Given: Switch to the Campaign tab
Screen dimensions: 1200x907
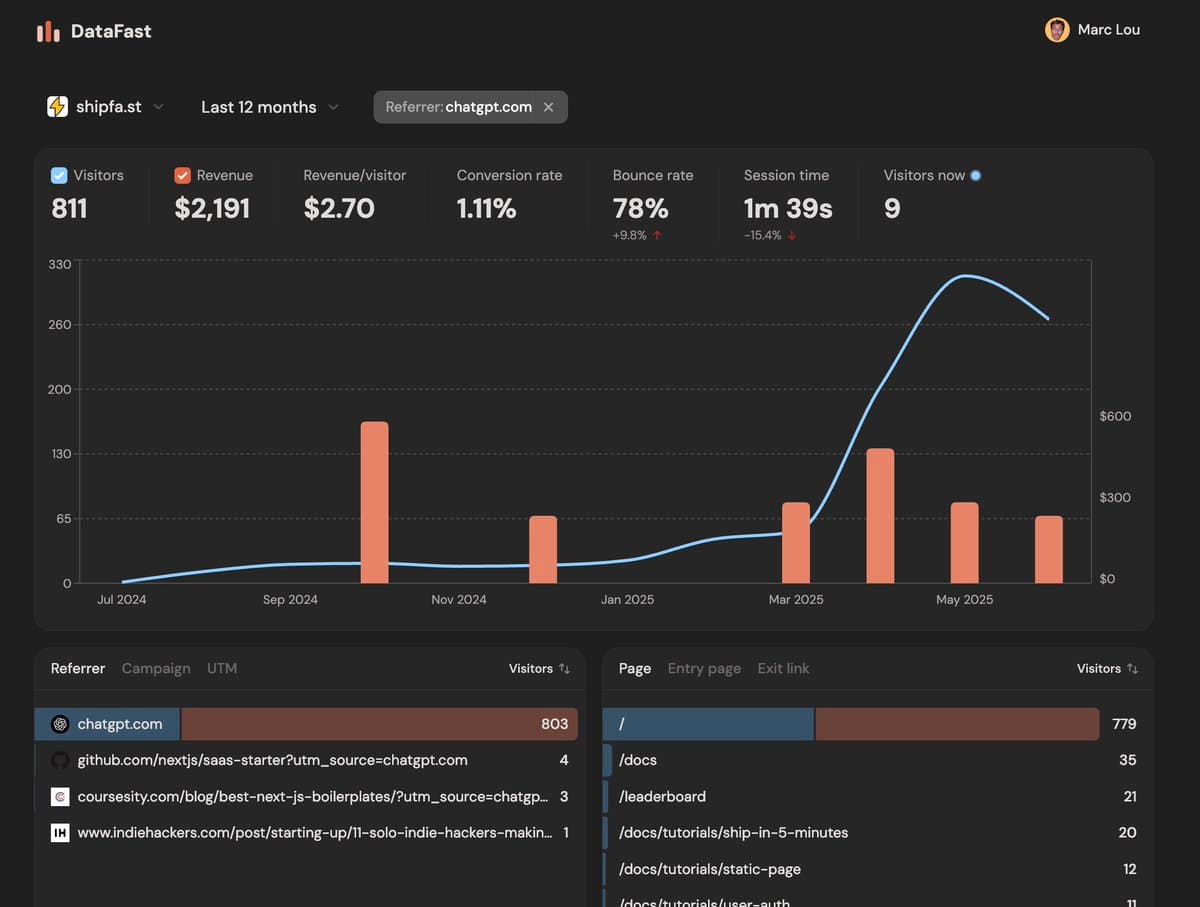Looking at the screenshot, I should coord(156,669).
